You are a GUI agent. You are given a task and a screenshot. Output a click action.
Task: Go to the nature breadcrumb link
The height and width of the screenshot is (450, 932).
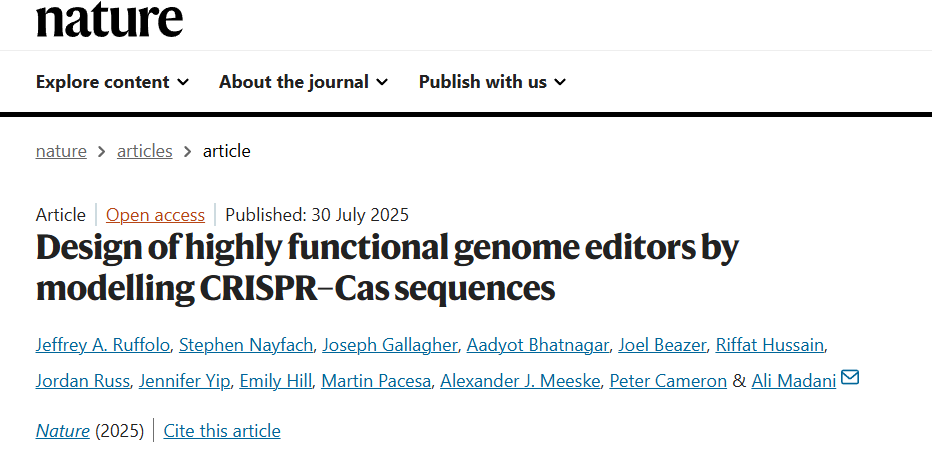[x=61, y=151]
